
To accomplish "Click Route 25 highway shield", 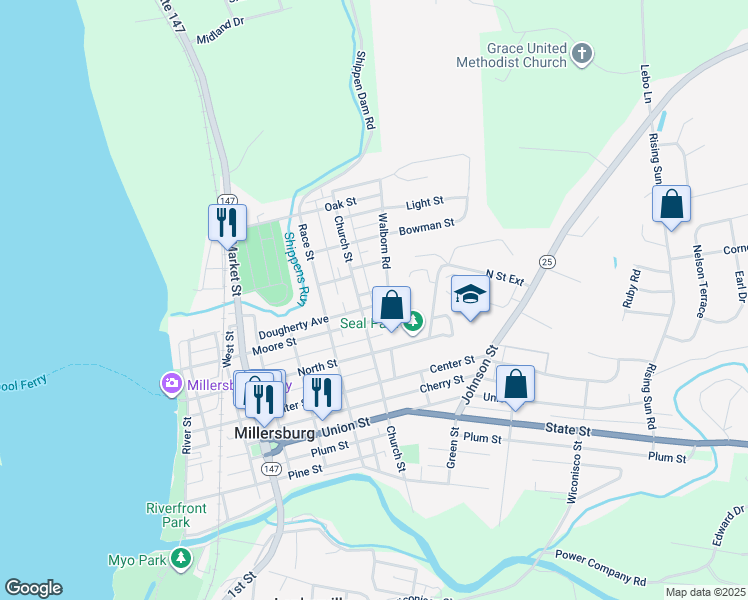I will (x=547, y=261).
